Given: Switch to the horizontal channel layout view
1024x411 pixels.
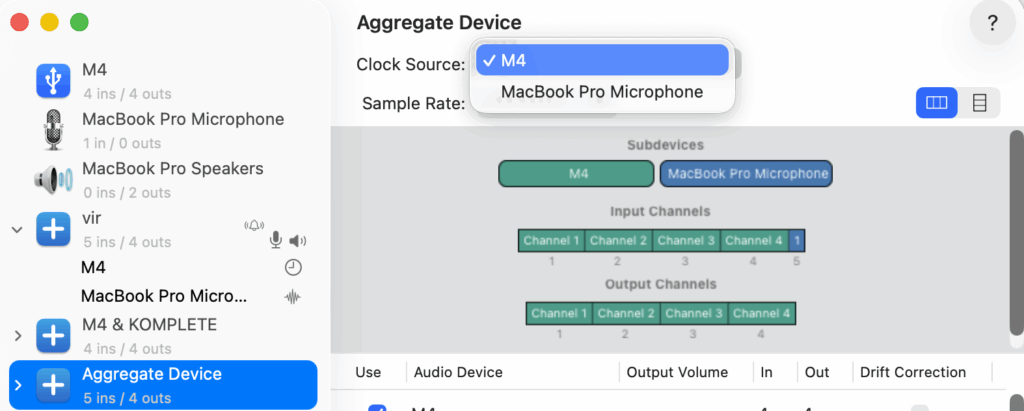Looking at the screenshot, I should [937, 103].
